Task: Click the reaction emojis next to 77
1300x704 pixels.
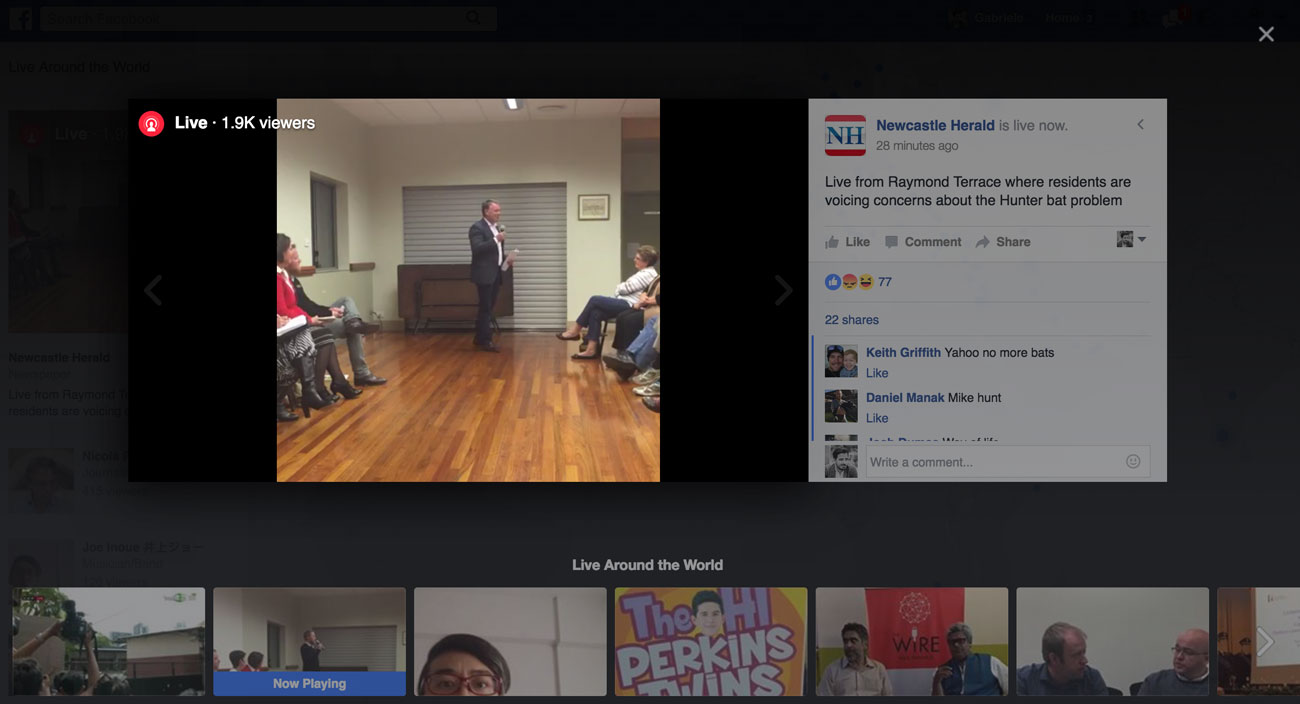Action: 849,282
